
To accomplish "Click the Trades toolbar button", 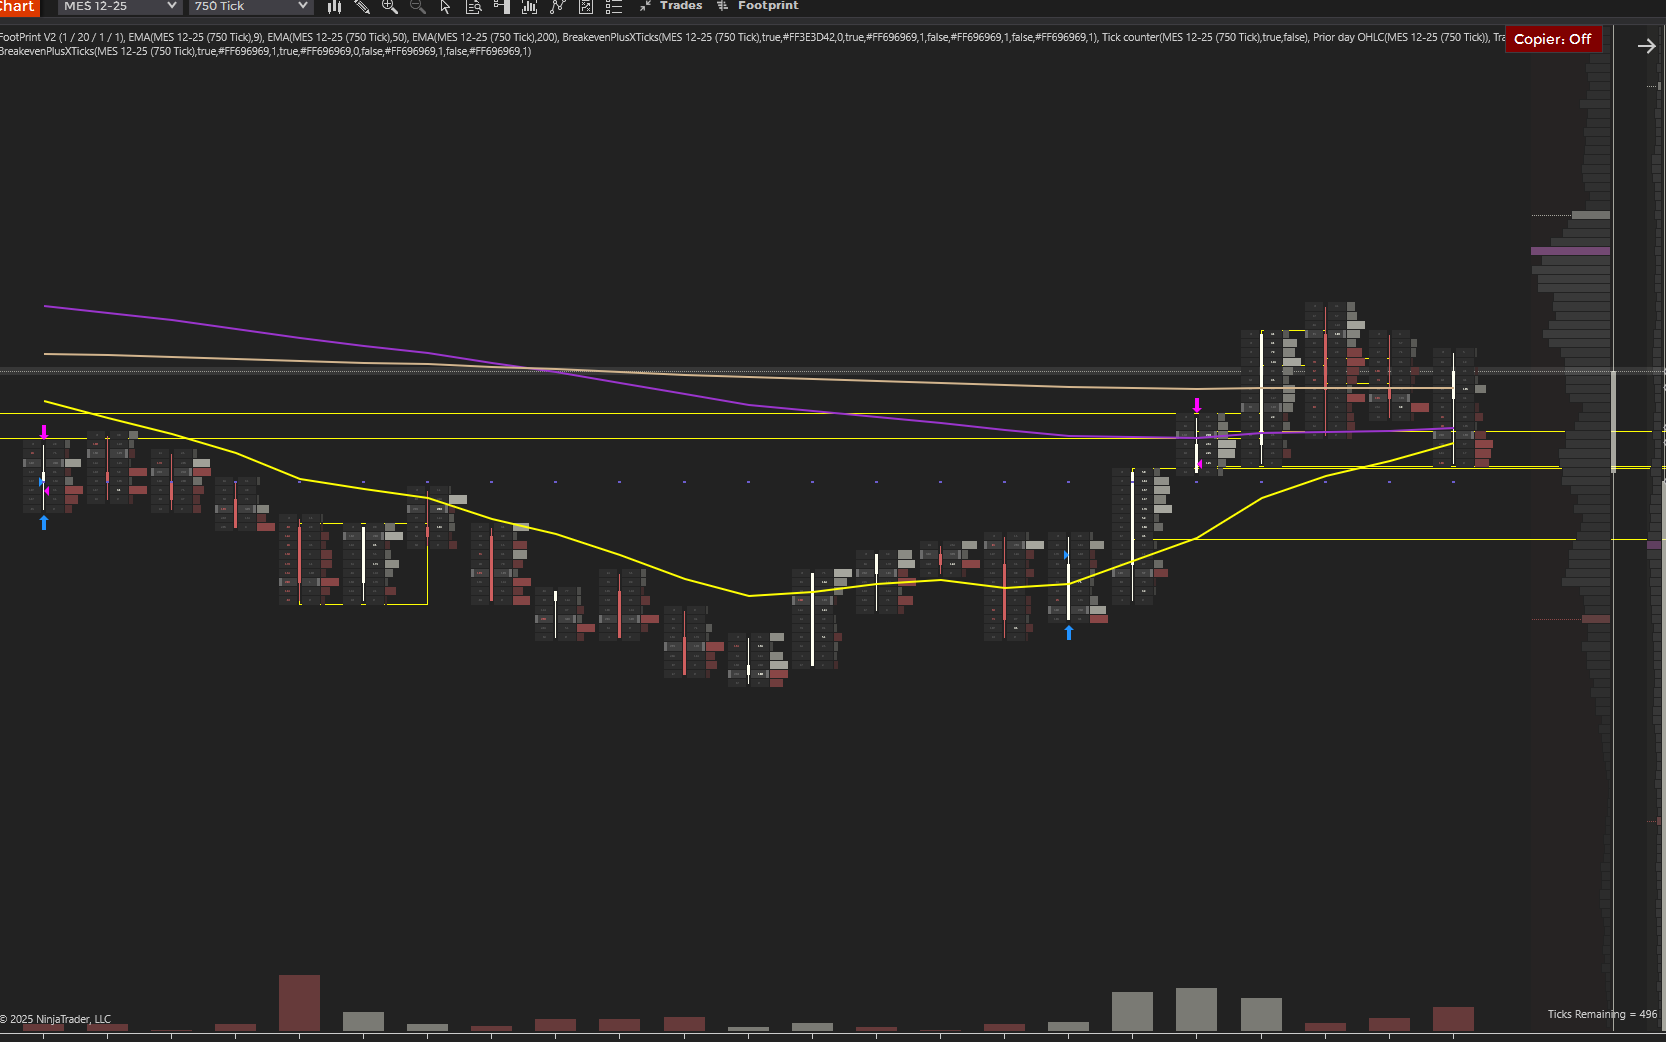I will 681,6.
